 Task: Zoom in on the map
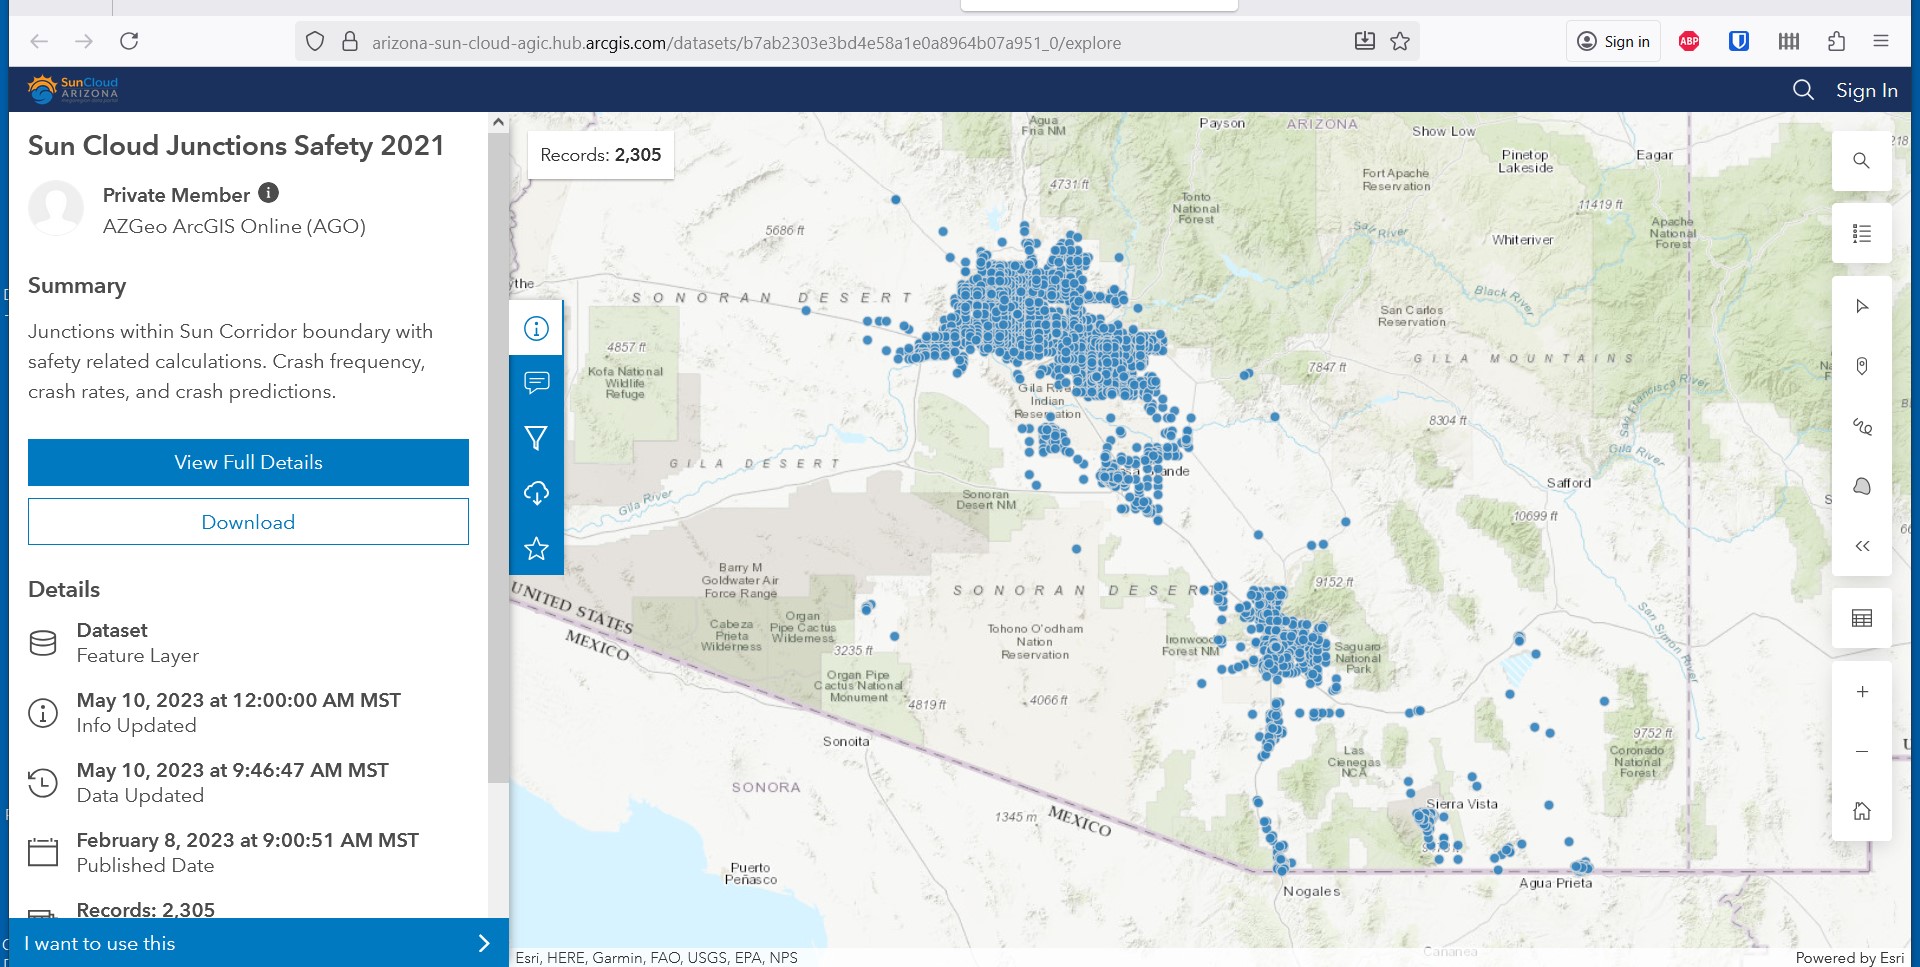click(1861, 692)
